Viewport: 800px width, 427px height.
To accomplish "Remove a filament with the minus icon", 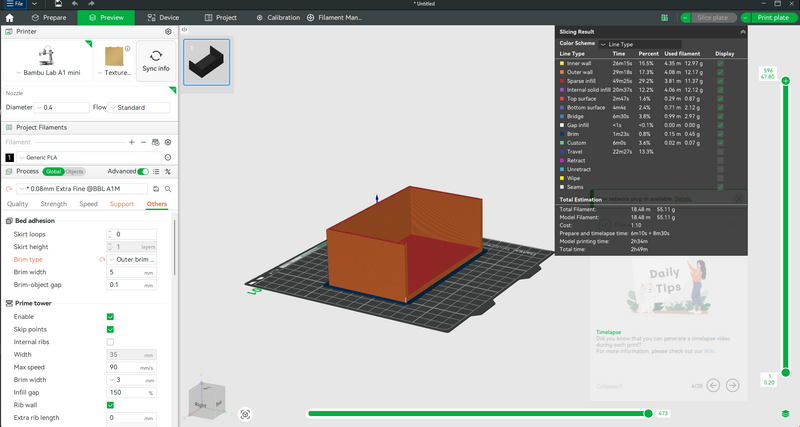I will click(x=143, y=142).
